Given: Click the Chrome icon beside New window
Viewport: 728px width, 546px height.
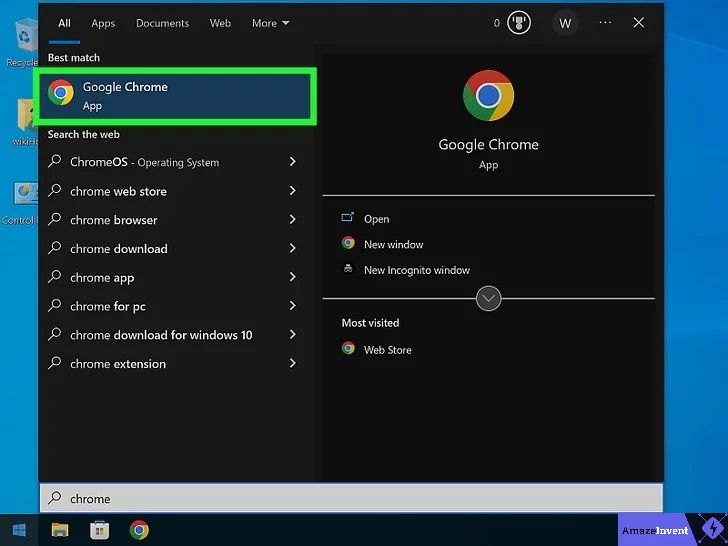Looking at the screenshot, I should point(348,243).
